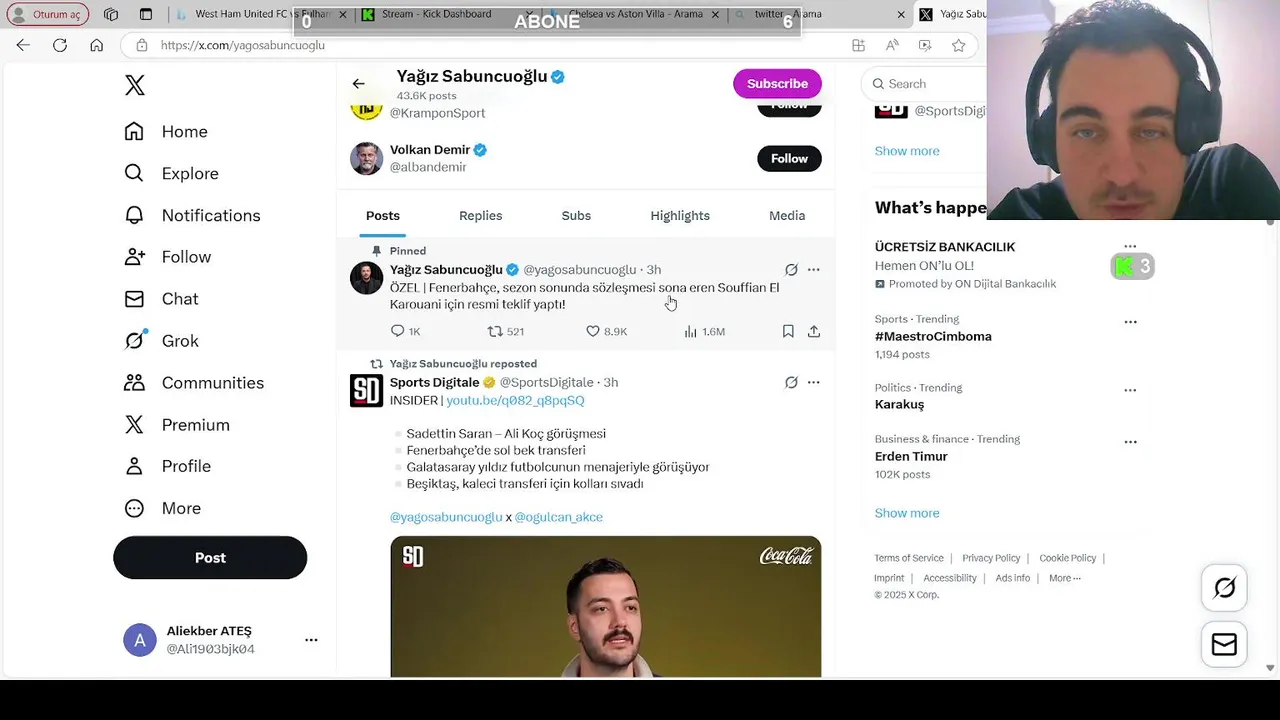The width and height of the screenshot is (1280, 720).
Task: Open @yagosabuncuoglu mention link
Action: (x=446, y=517)
